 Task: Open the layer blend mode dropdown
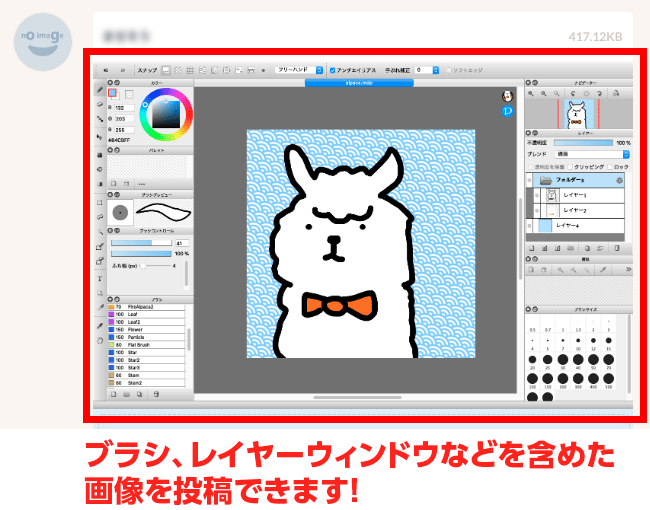[x=592, y=154]
